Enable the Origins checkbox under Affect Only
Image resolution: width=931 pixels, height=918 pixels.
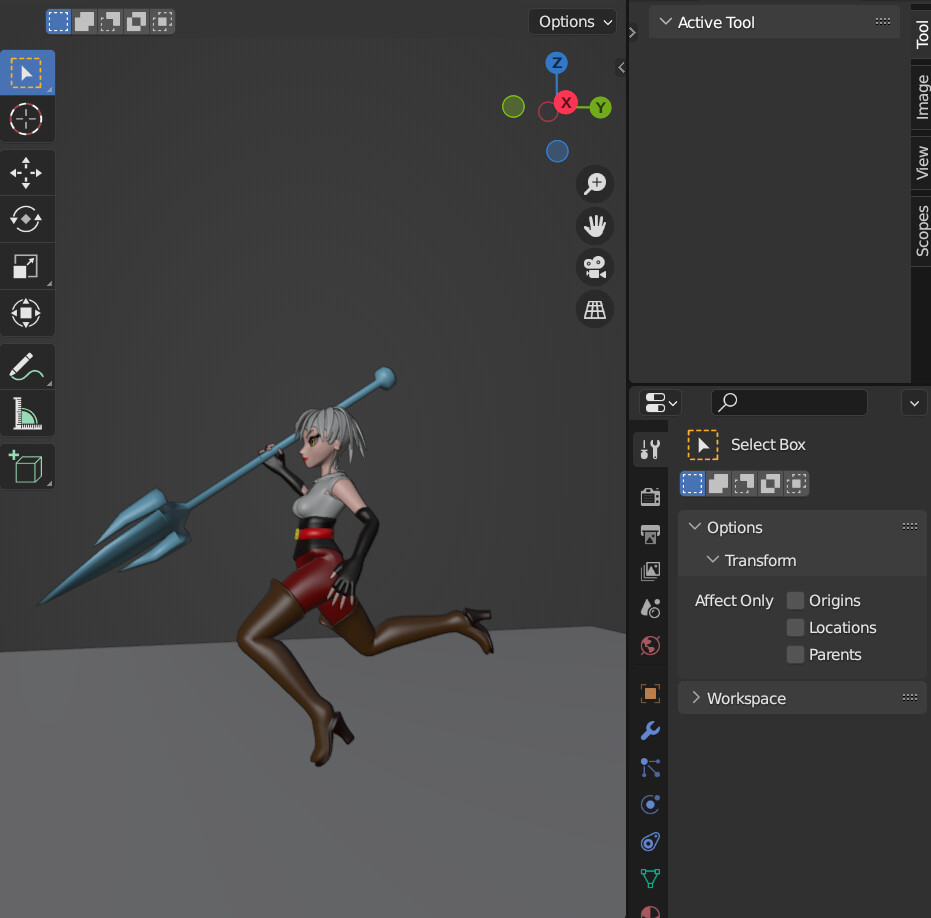click(x=795, y=600)
